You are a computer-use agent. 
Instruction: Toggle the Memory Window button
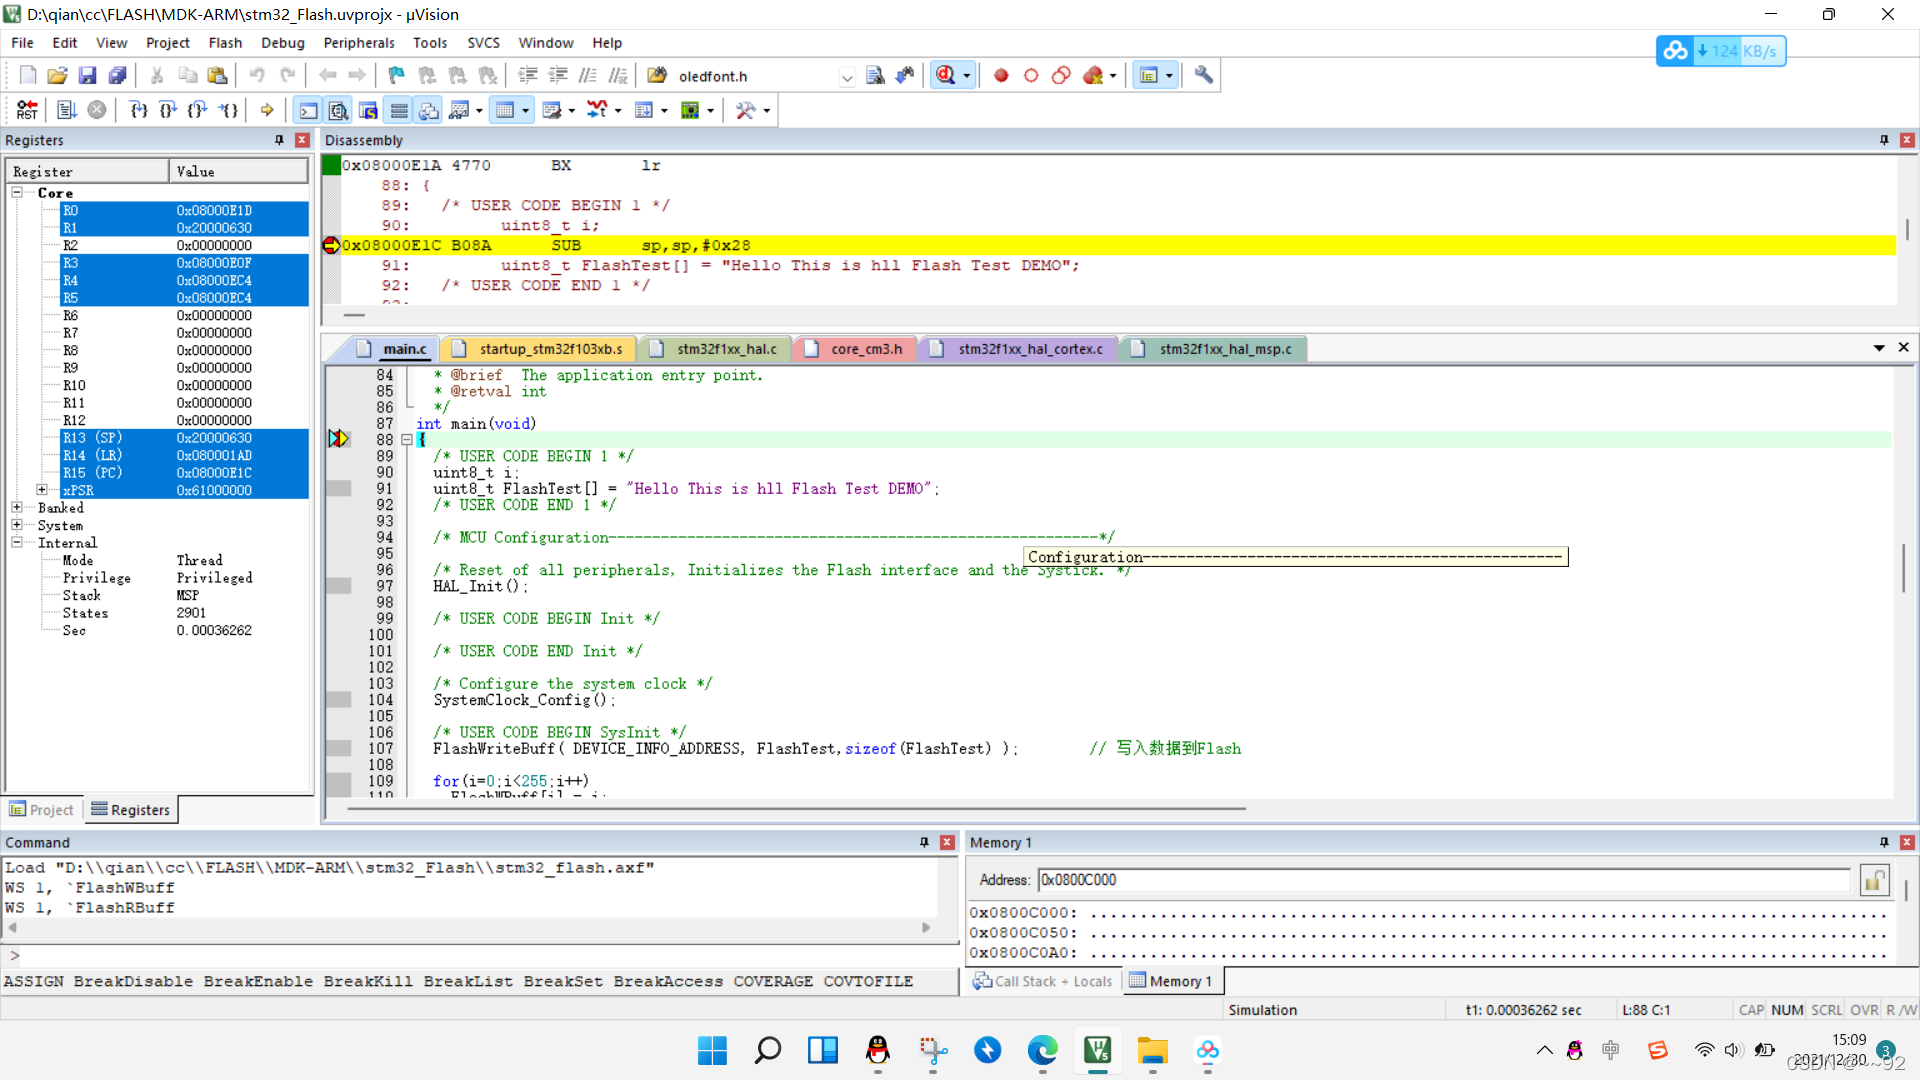tap(505, 110)
